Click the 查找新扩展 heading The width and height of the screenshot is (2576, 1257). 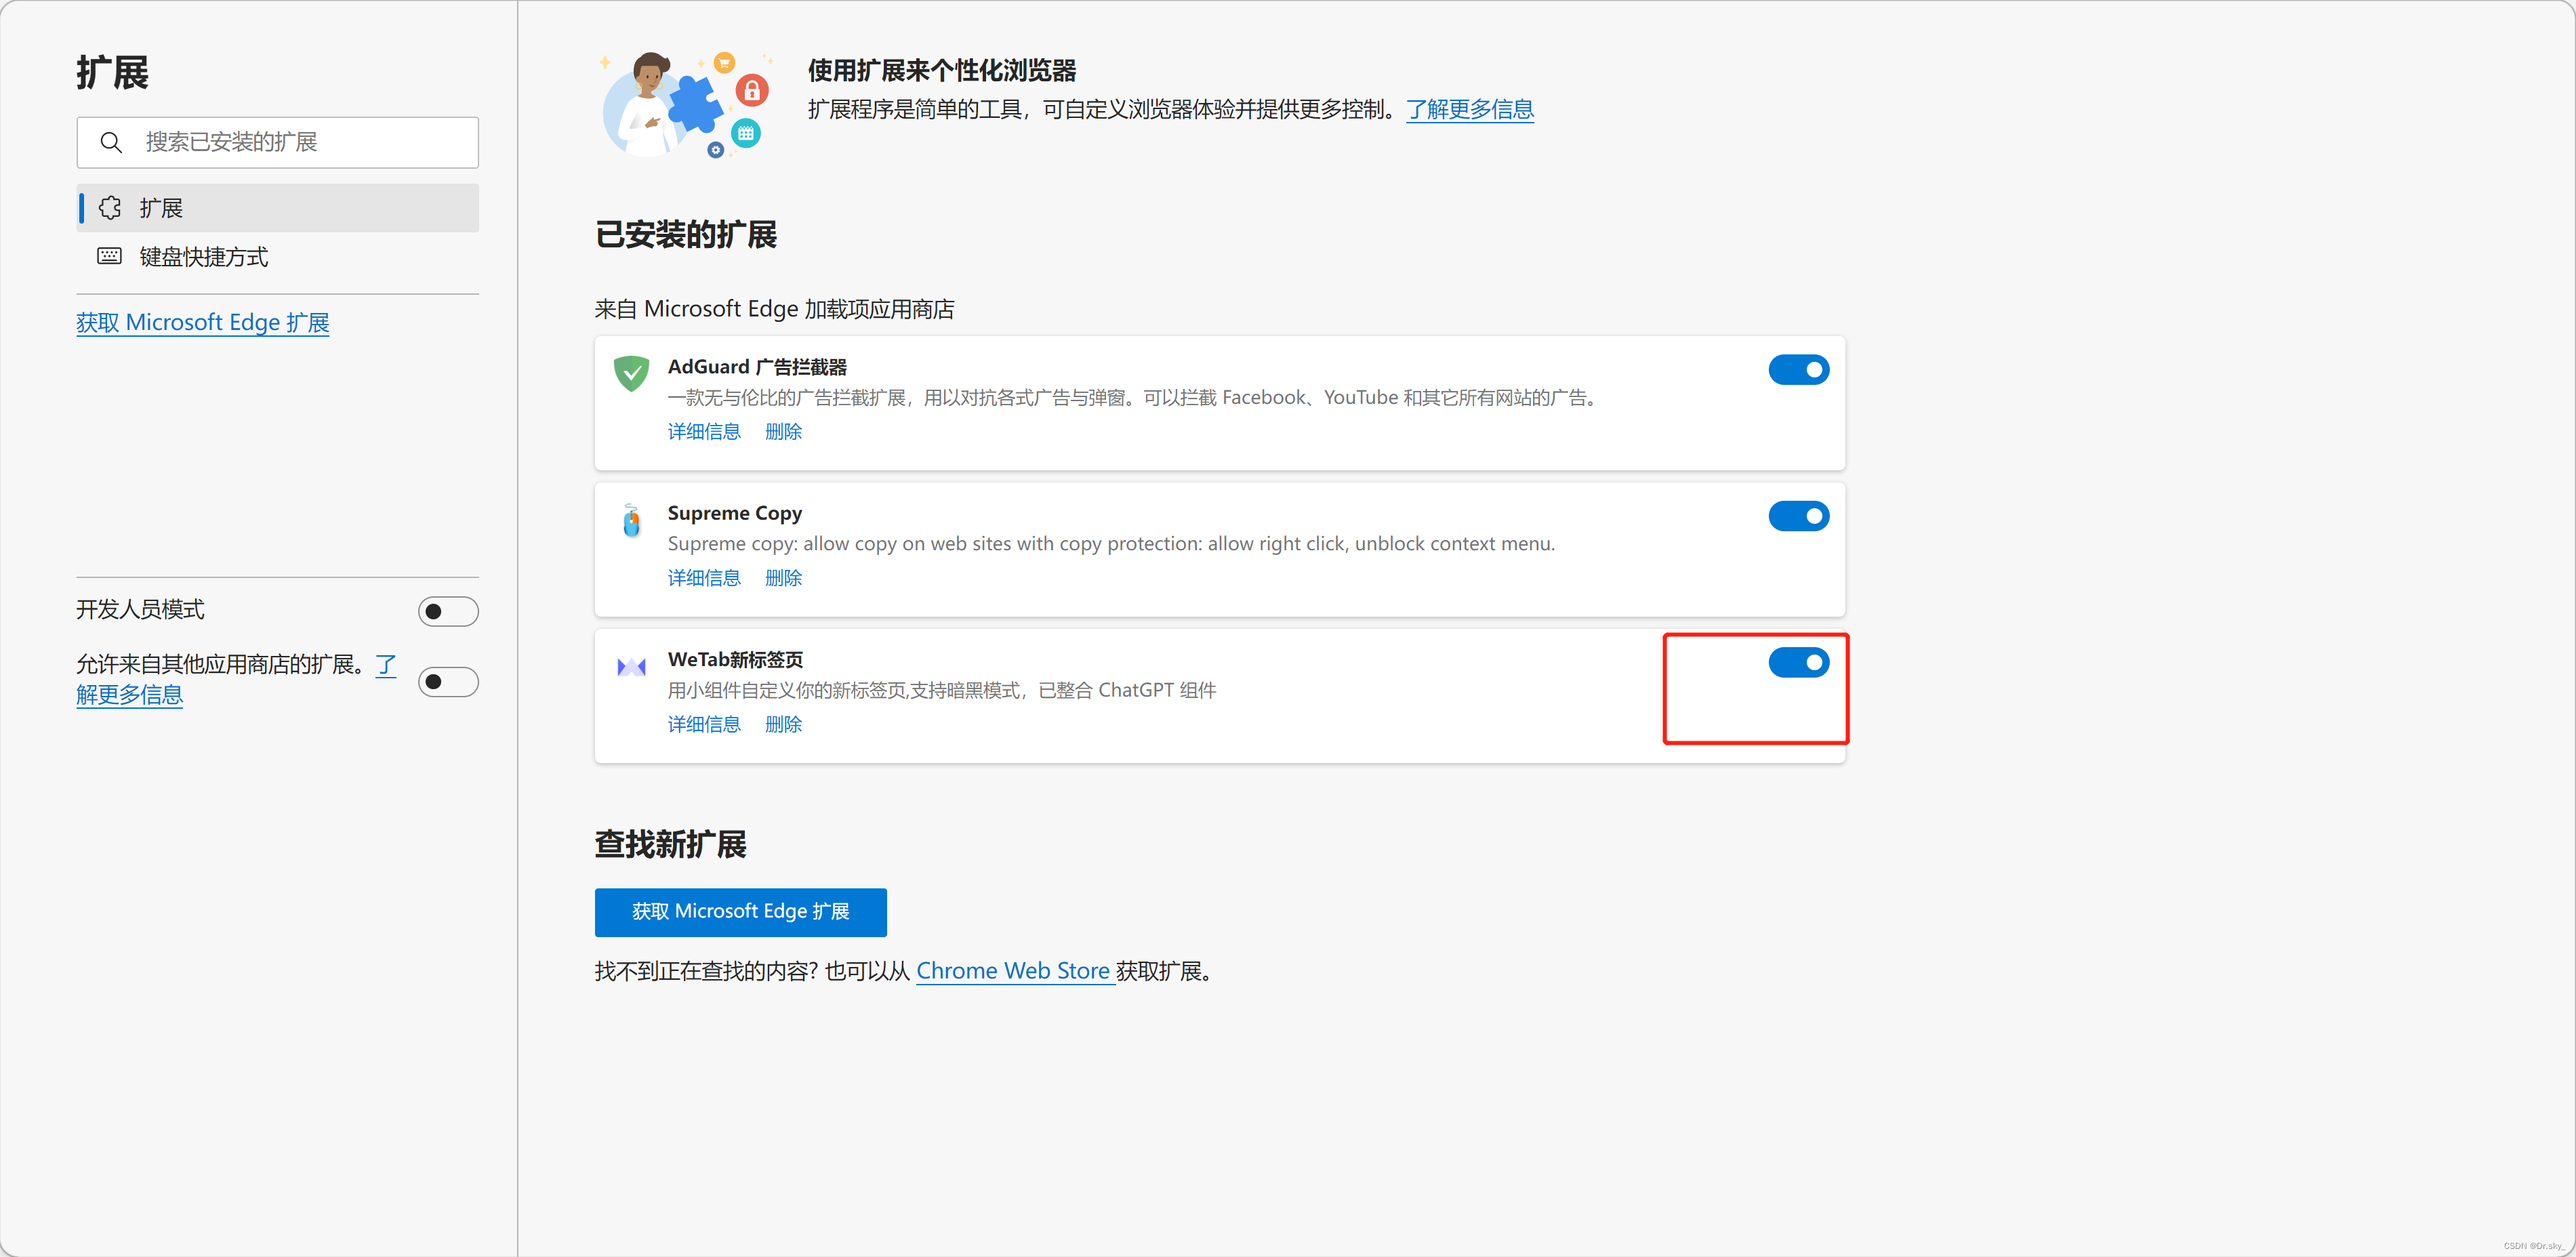tap(670, 844)
